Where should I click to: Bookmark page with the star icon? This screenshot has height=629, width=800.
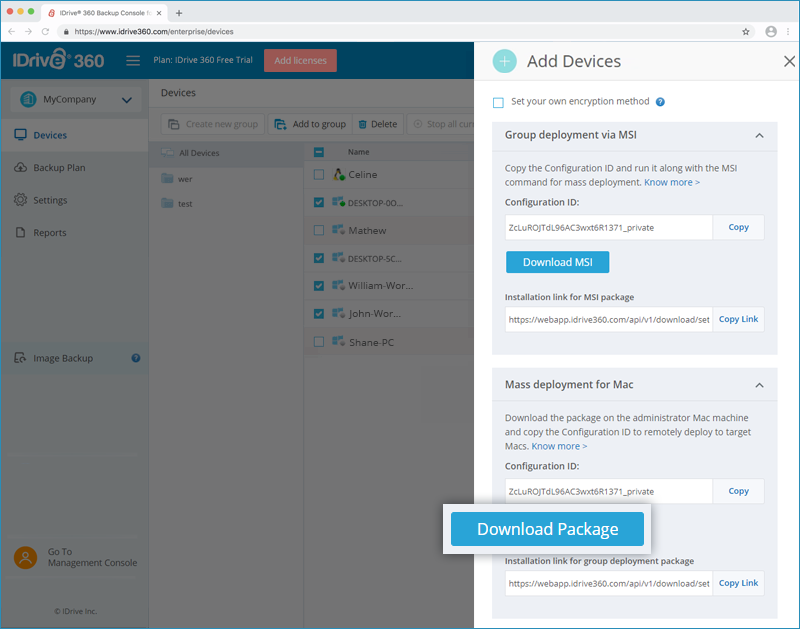coord(746,32)
